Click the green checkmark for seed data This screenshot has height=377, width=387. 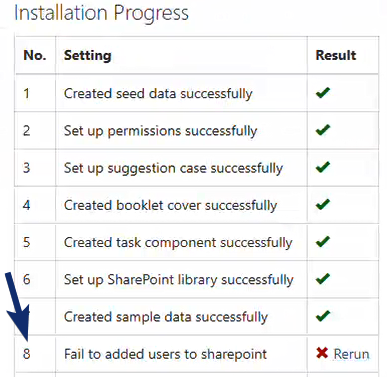[323, 92]
